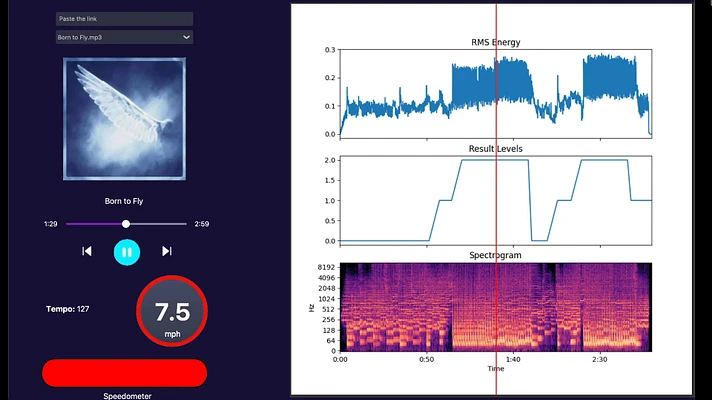Click the 1:40 time axis label

[513, 359]
